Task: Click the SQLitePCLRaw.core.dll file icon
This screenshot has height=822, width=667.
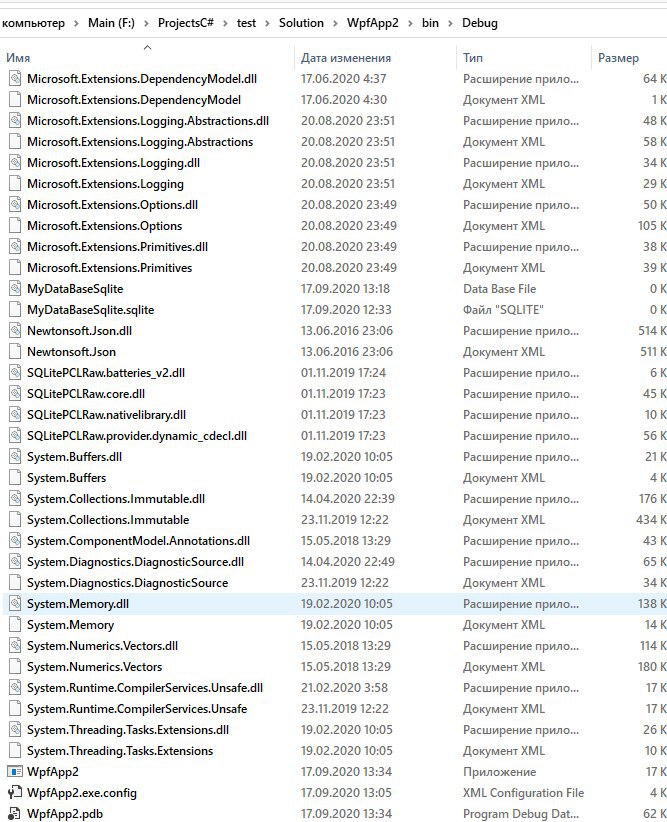Action: point(15,394)
